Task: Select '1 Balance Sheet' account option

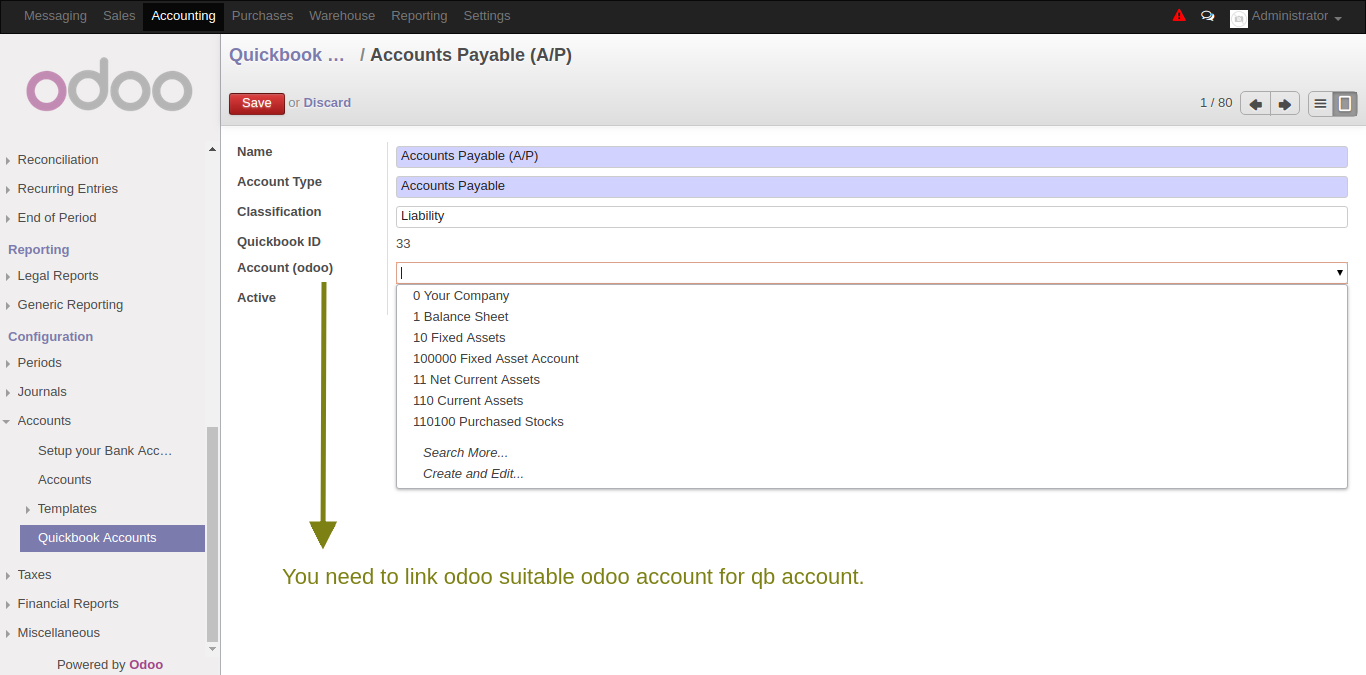Action: click(x=460, y=317)
